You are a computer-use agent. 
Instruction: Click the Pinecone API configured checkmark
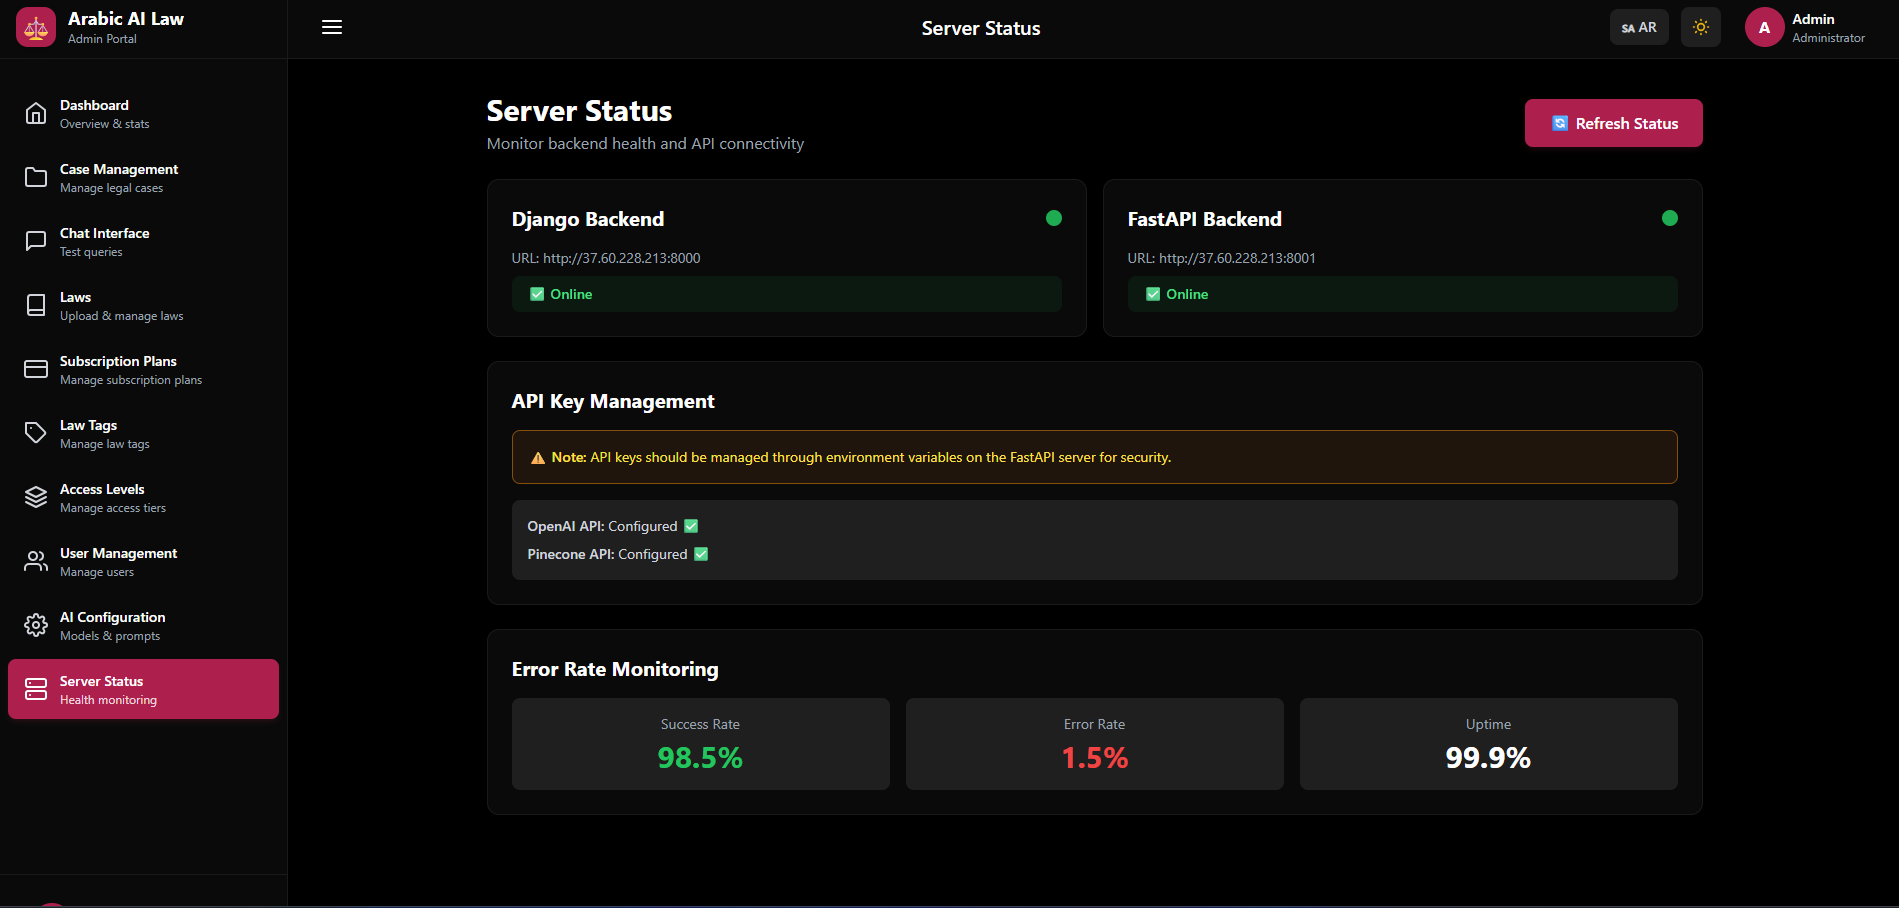point(701,554)
